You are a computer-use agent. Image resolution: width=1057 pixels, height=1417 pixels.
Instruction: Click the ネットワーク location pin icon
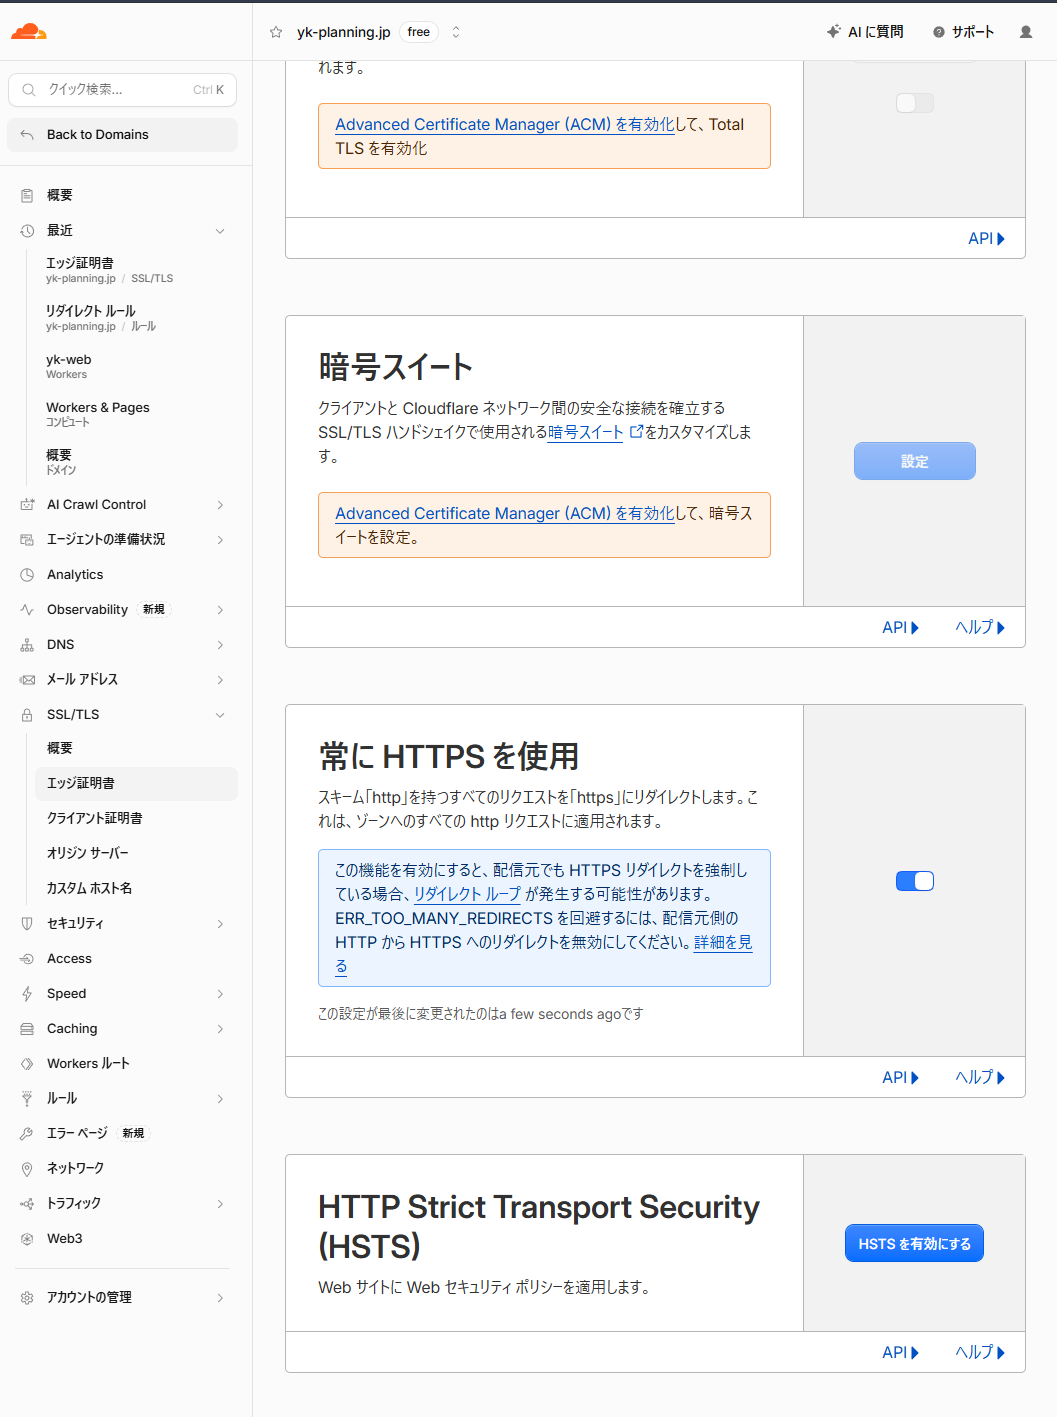tap(27, 1169)
